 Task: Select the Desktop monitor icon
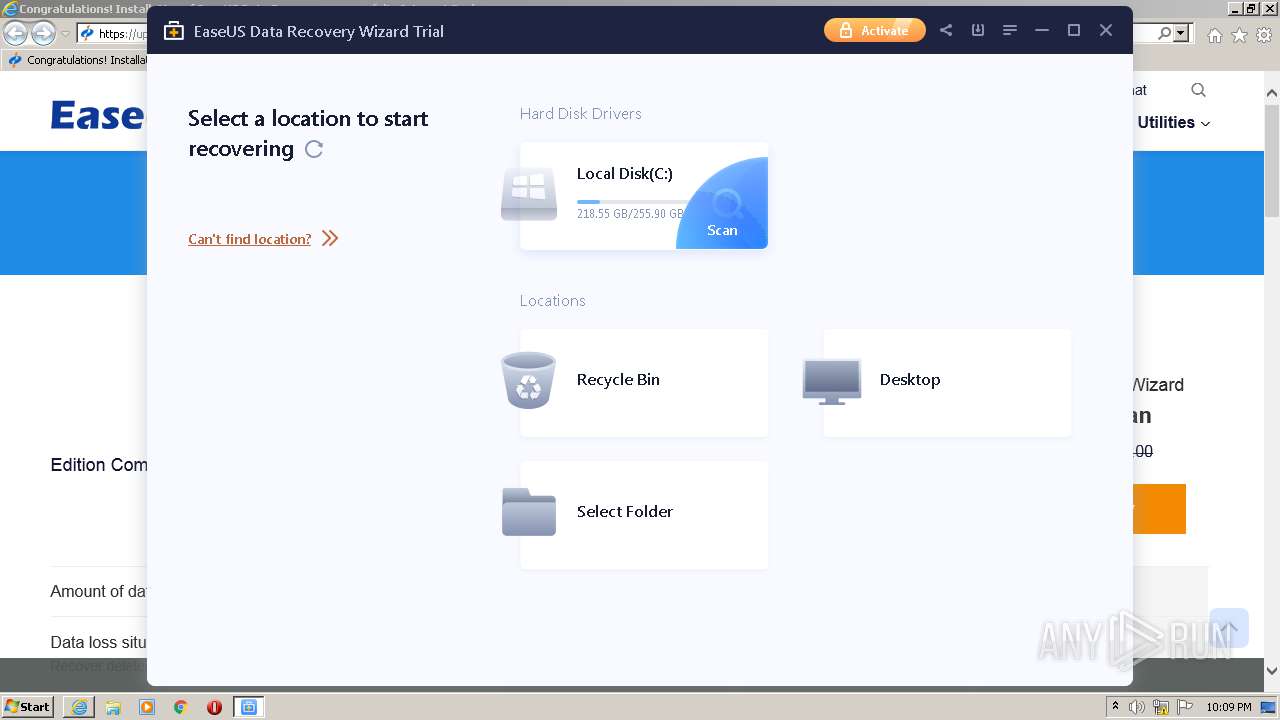(832, 381)
